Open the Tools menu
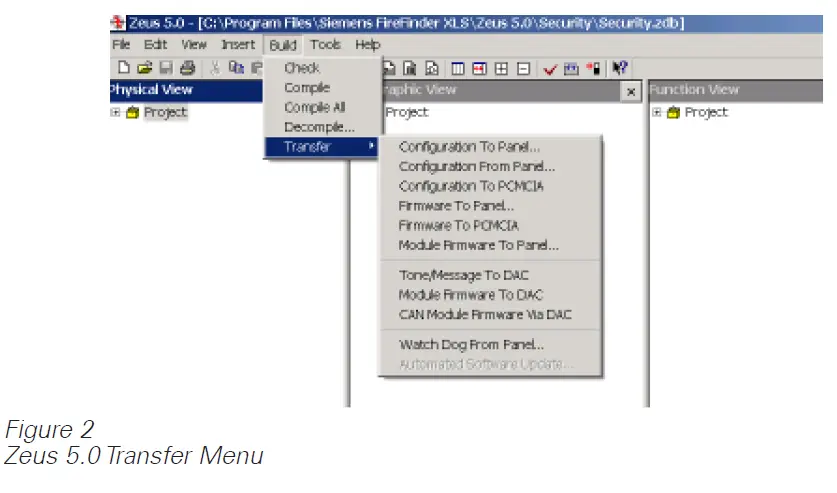This screenshot has width=837, height=493. pyautogui.click(x=326, y=45)
